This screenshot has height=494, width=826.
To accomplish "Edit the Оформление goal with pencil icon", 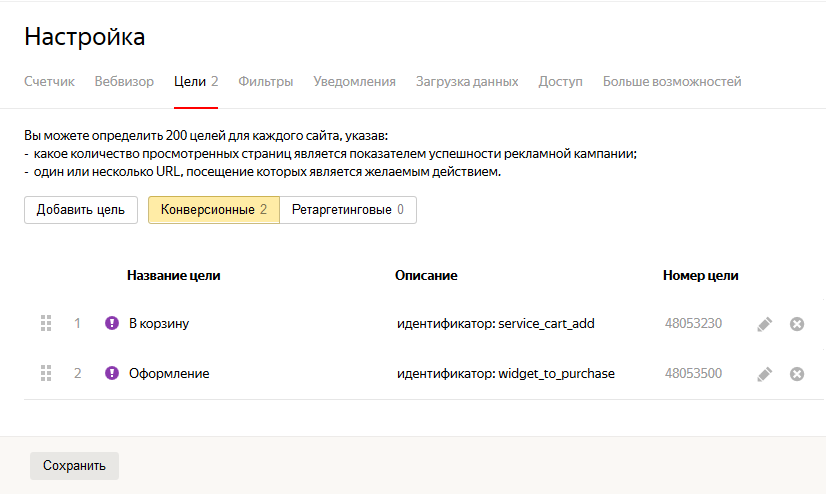I will (x=764, y=374).
